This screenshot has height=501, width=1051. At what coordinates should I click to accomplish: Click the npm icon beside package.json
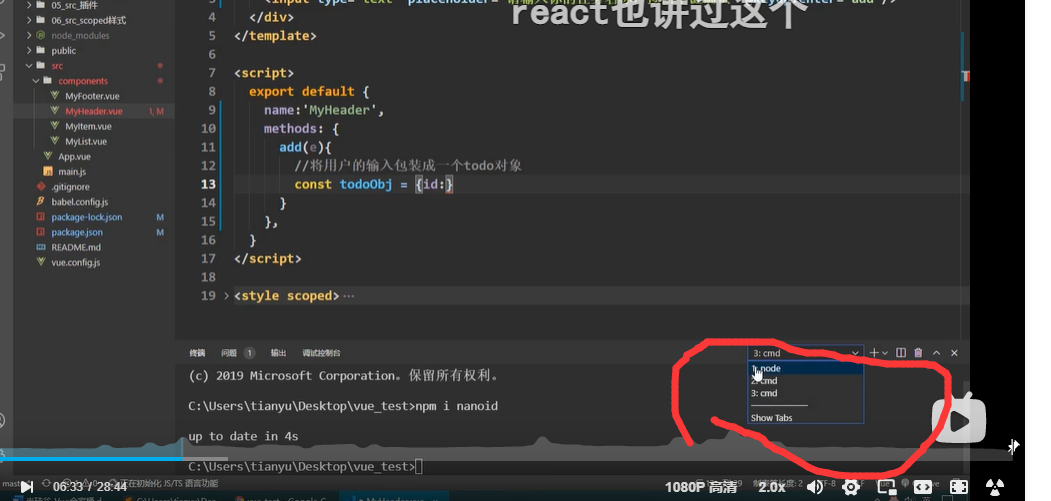pos(41,232)
